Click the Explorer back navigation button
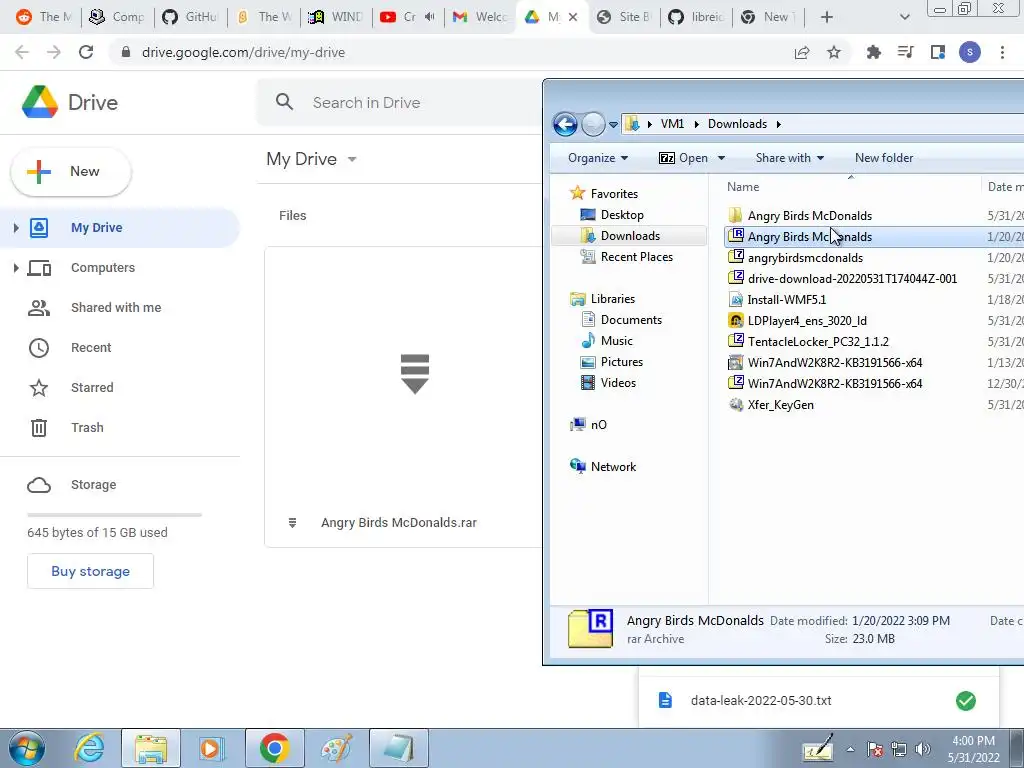The height and width of the screenshot is (768, 1024). pyautogui.click(x=566, y=124)
